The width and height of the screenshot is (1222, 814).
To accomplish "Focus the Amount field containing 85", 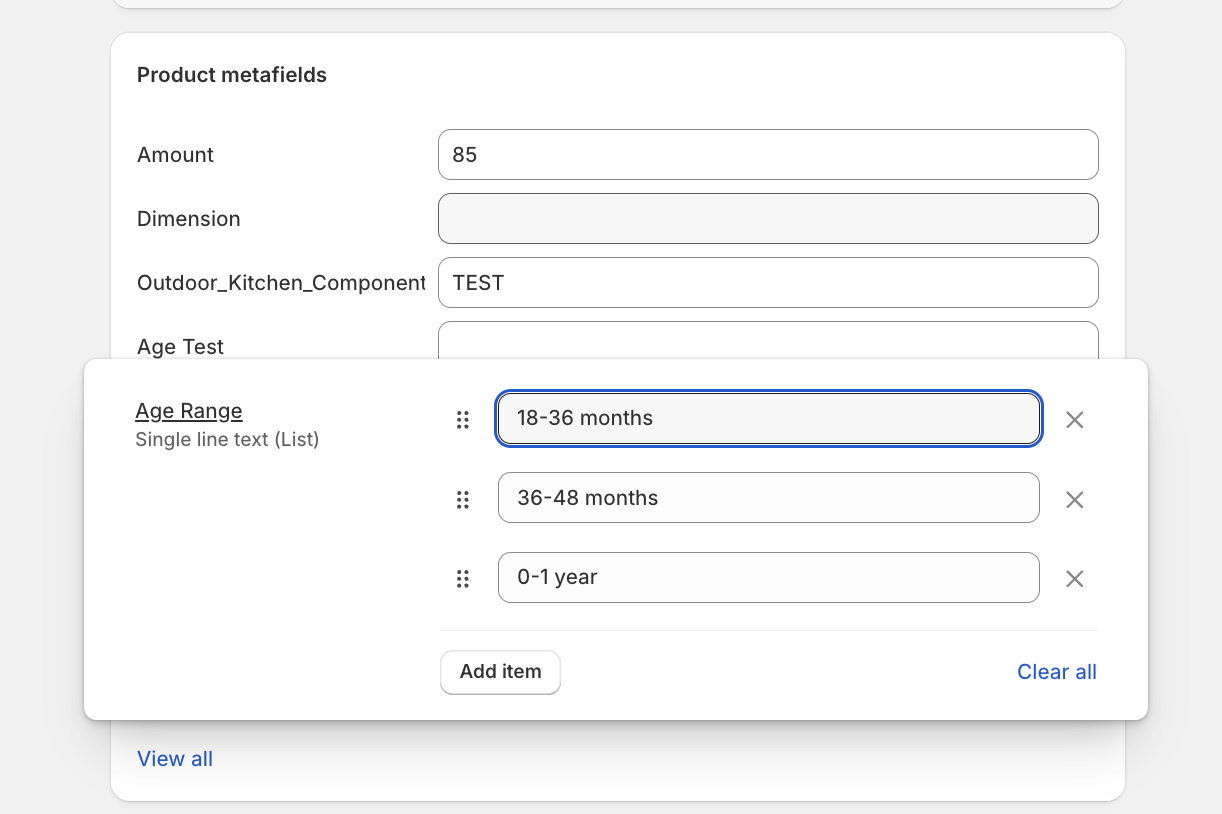I will click(768, 154).
